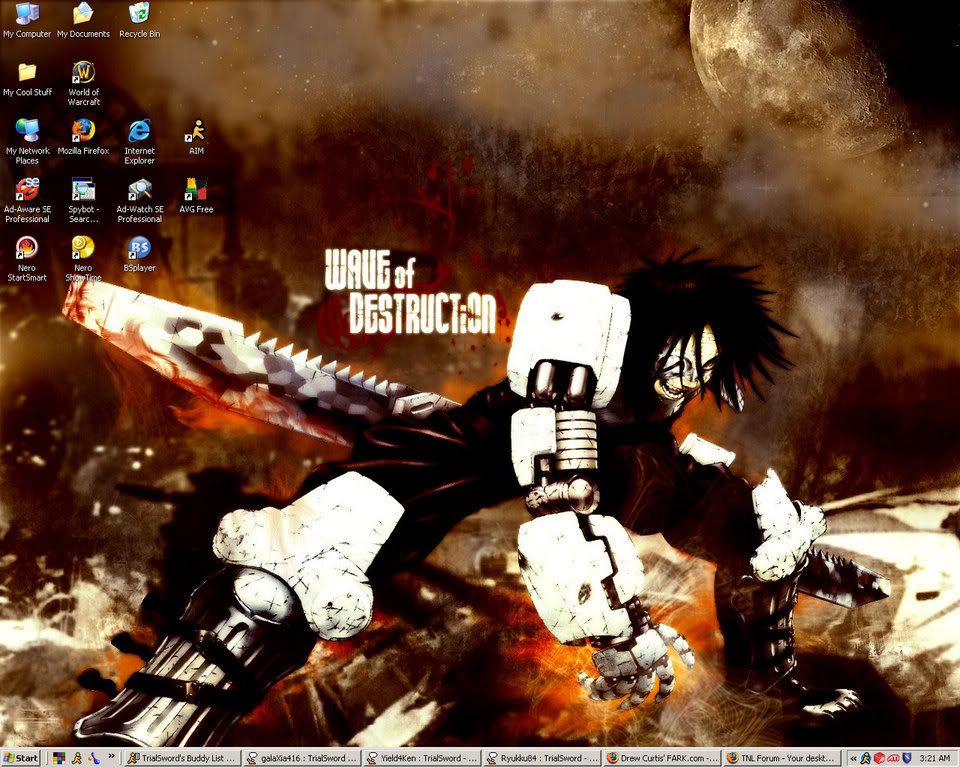The image size is (960, 768).
Task: Open Ad-Watch SE Professional shortcut
Action: click(x=140, y=200)
